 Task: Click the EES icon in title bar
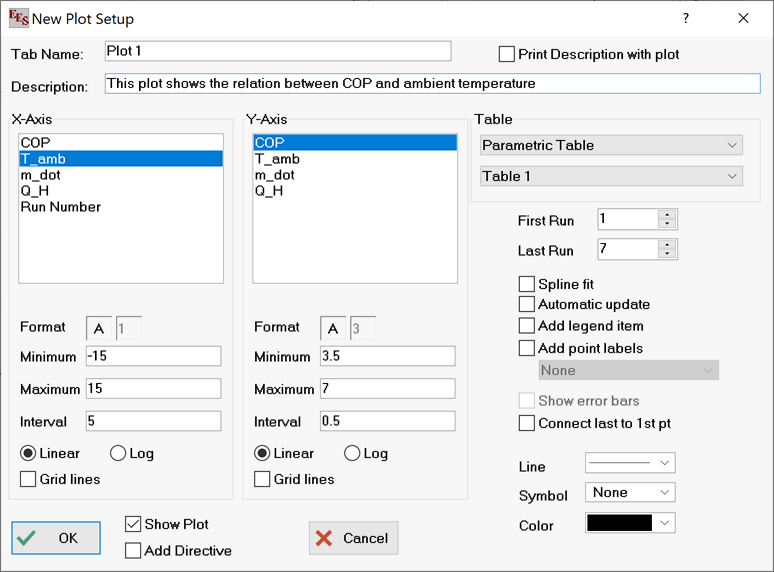[17, 19]
